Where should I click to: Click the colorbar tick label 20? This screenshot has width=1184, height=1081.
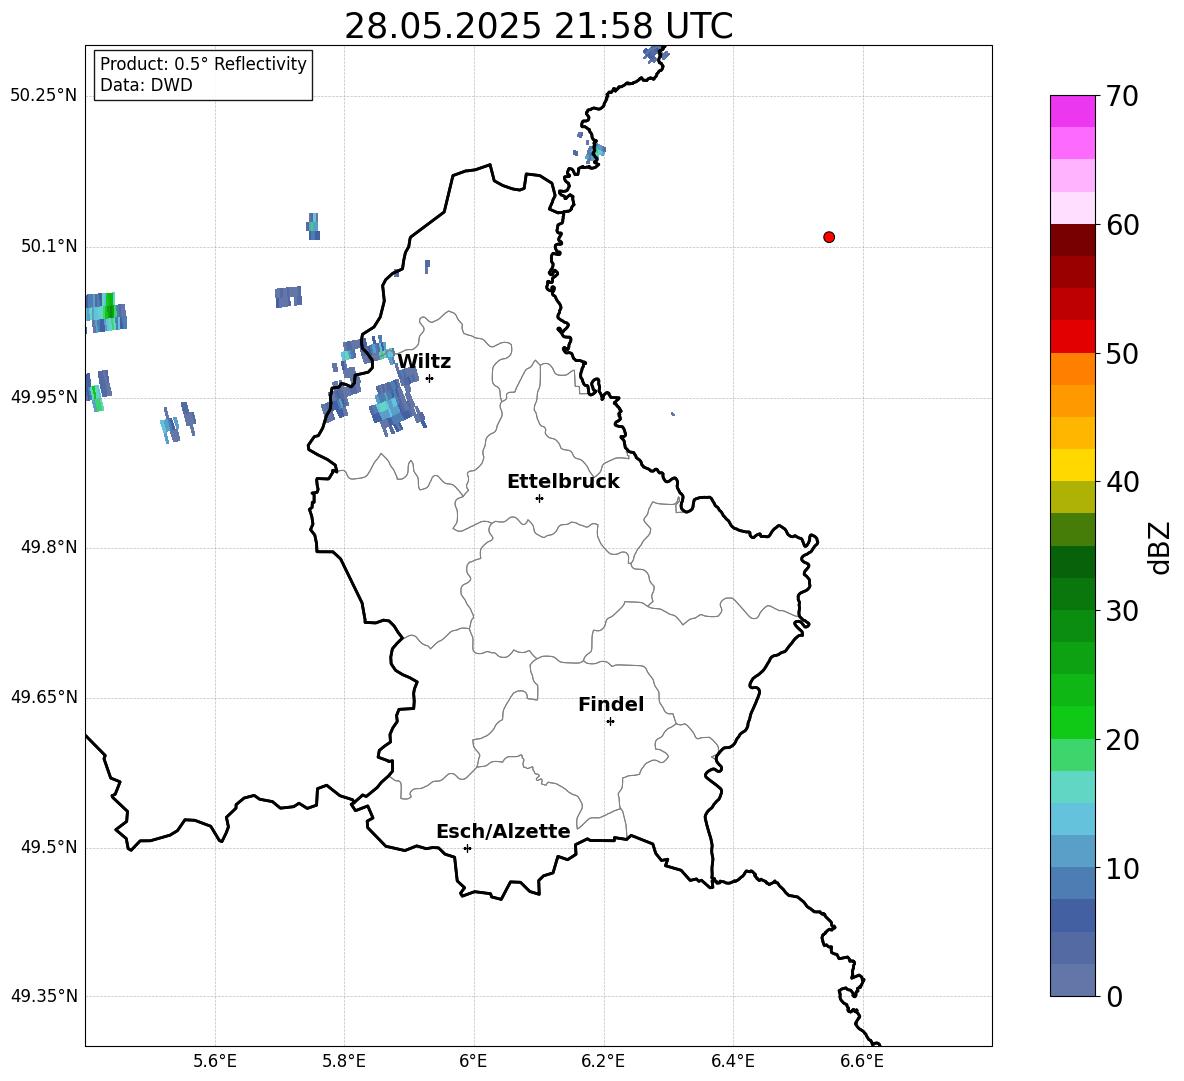coord(1122,740)
